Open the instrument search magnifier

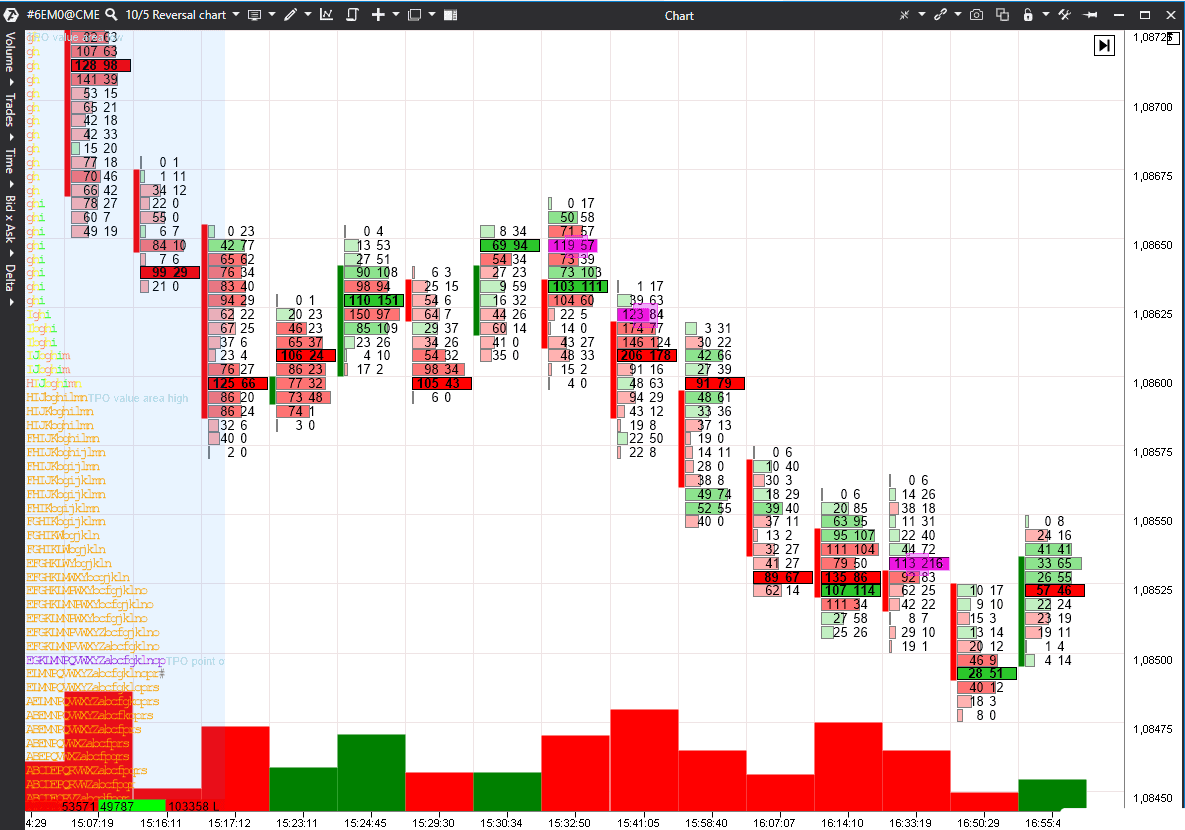pyautogui.click(x=110, y=15)
